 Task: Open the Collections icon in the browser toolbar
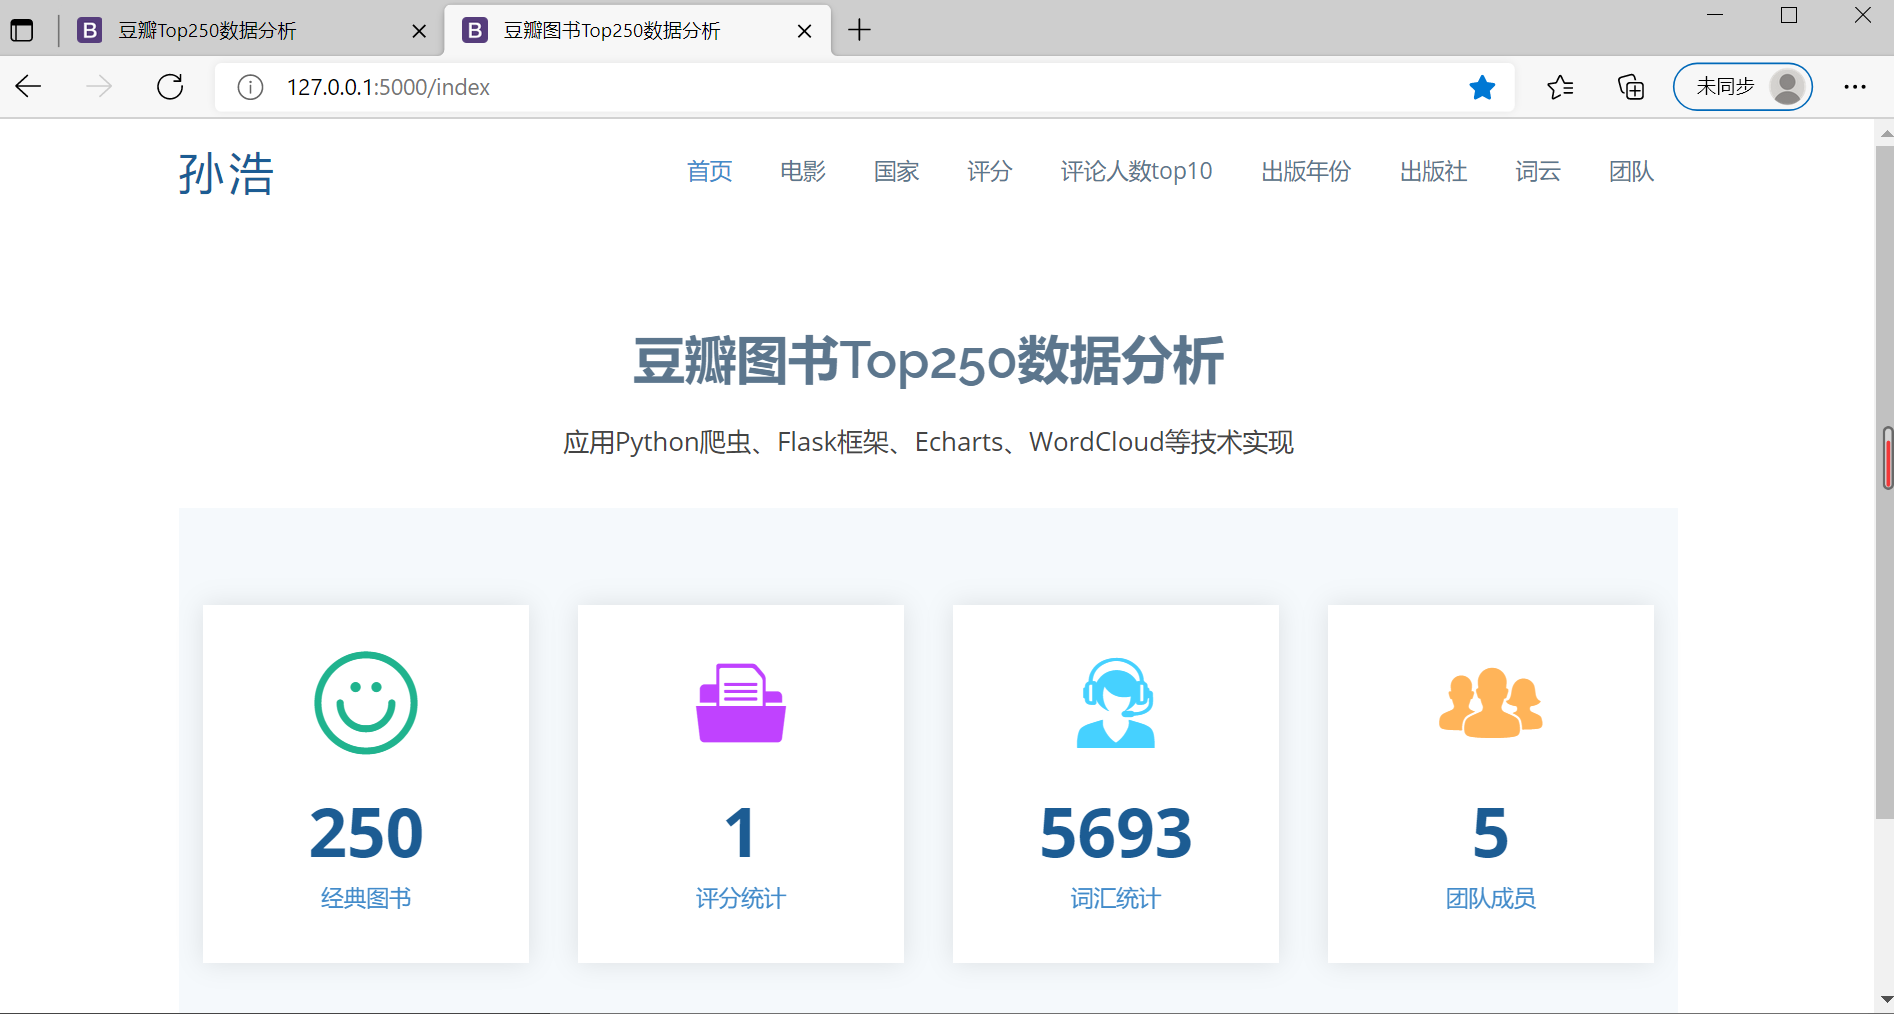click(x=1630, y=87)
